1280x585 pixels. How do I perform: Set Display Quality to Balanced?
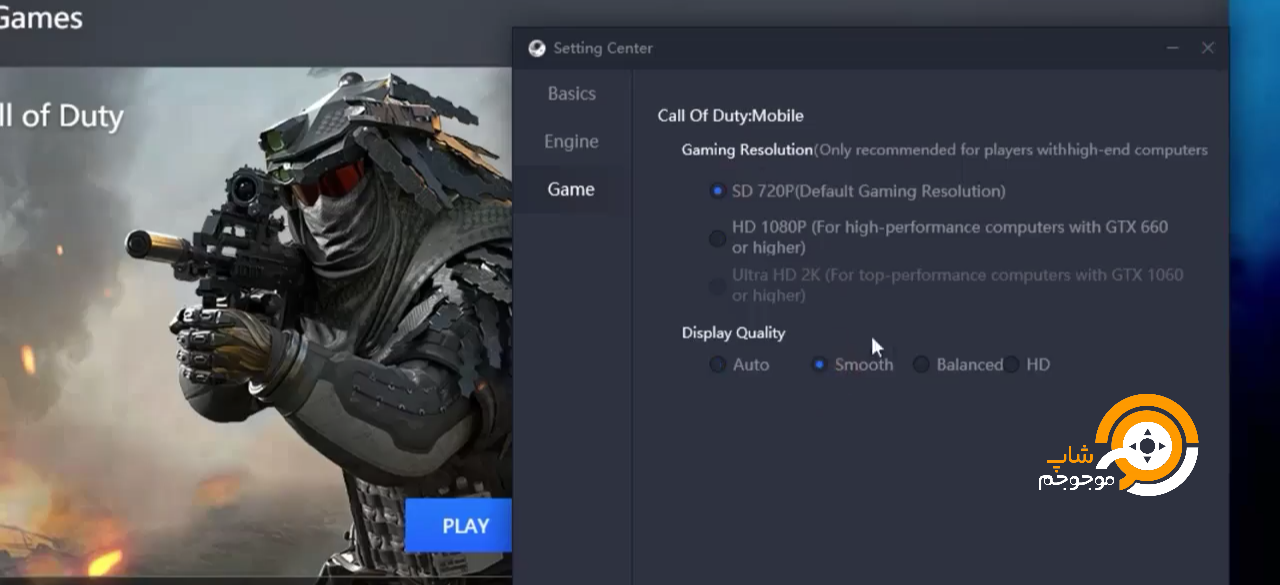tap(921, 365)
